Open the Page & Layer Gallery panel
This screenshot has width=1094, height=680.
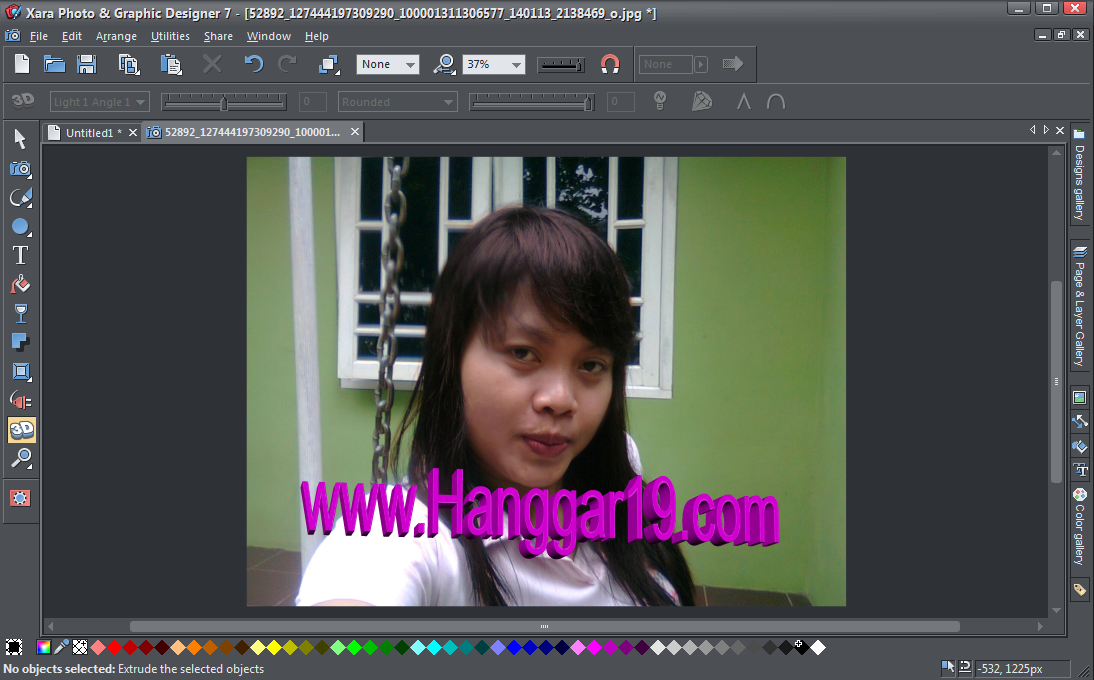click(x=1079, y=305)
